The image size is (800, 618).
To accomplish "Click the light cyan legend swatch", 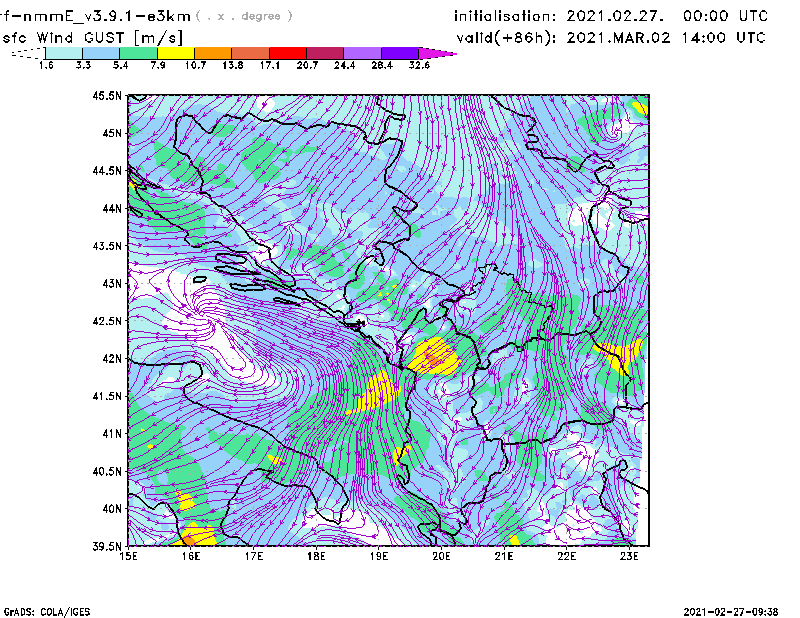I will click(64, 53).
